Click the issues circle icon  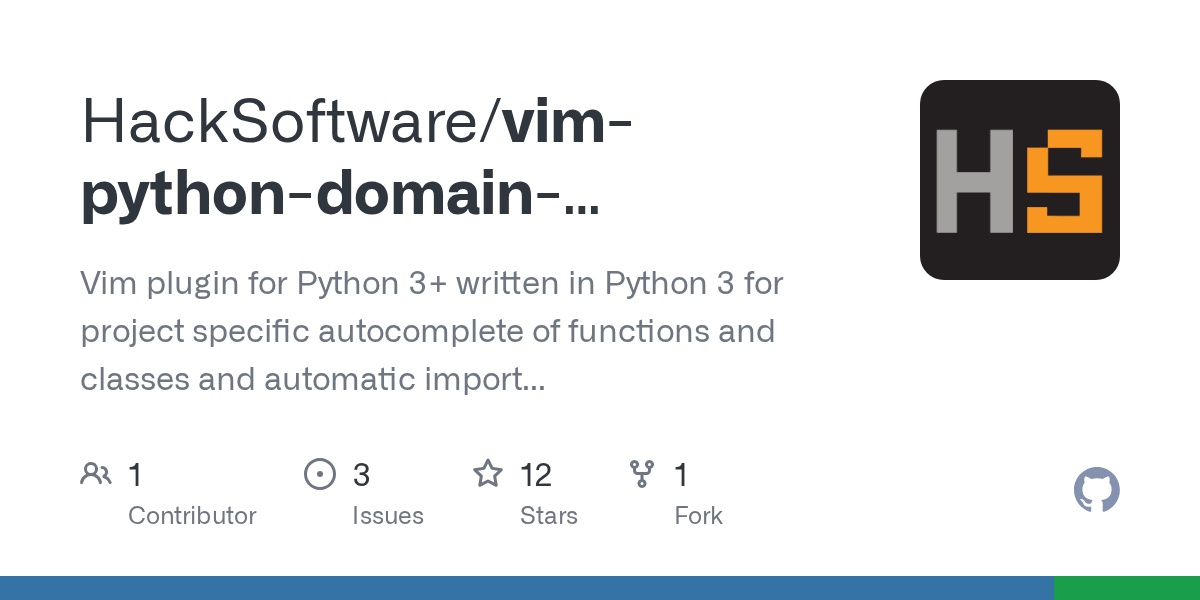coord(320,473)
